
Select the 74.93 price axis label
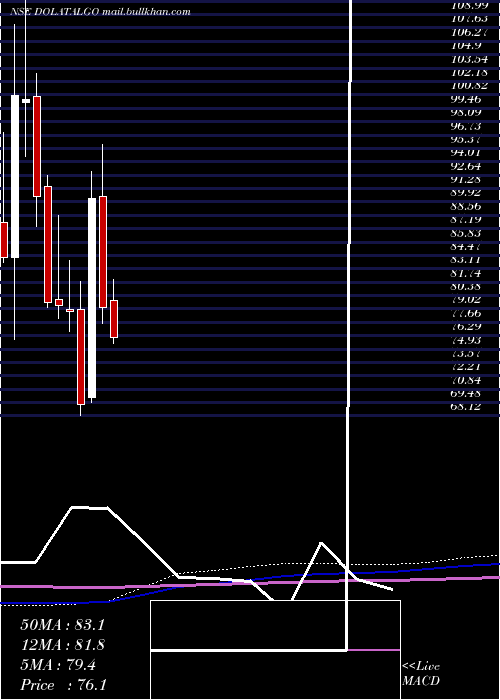pos(466,340)
